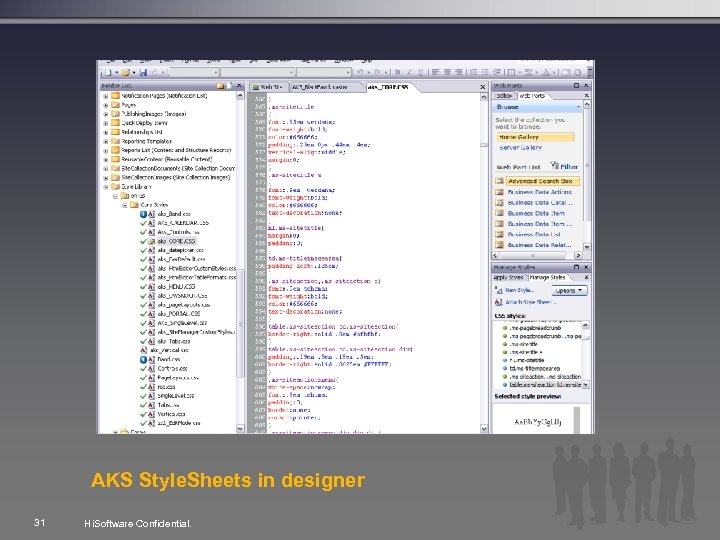Viewport: 720px width, 540px height.
Task: Click the selected style preview sample text
Action: (x=537, y=422)
